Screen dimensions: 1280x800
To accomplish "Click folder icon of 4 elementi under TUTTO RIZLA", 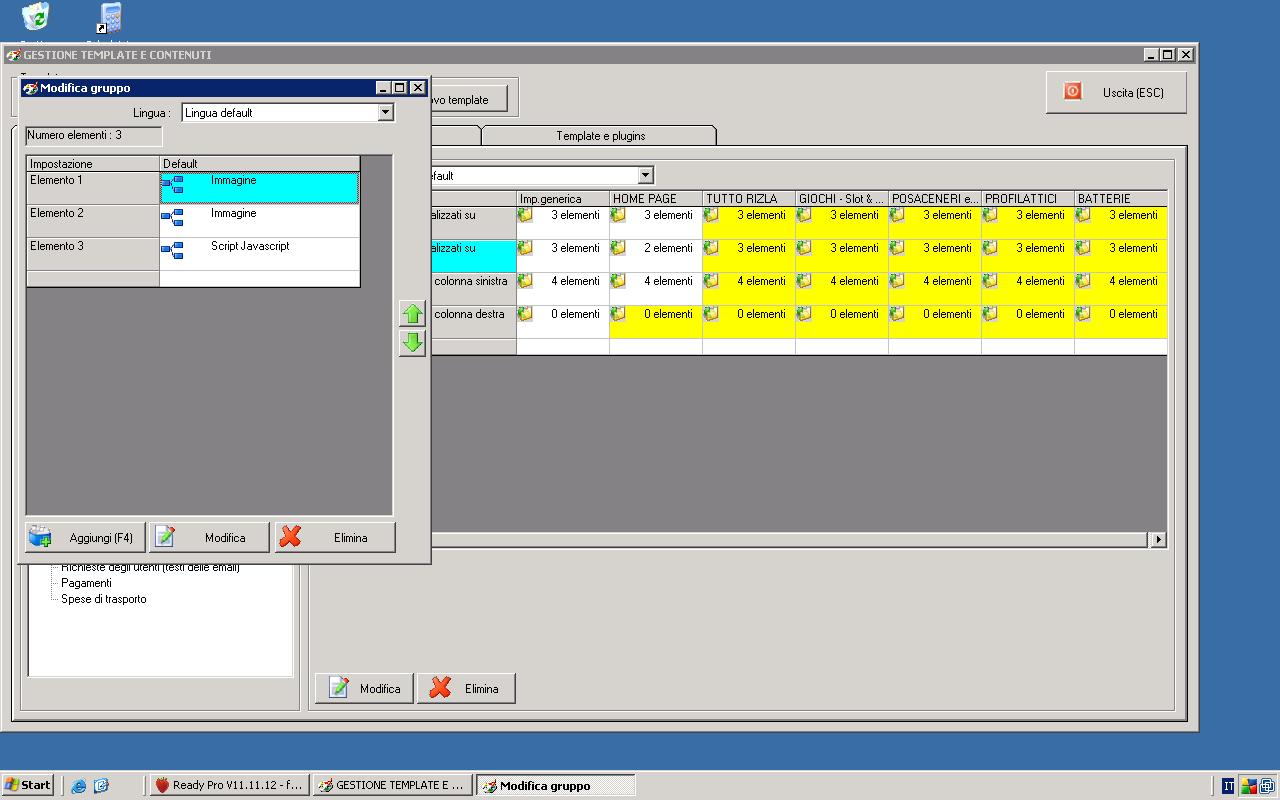I will point(711,281).
